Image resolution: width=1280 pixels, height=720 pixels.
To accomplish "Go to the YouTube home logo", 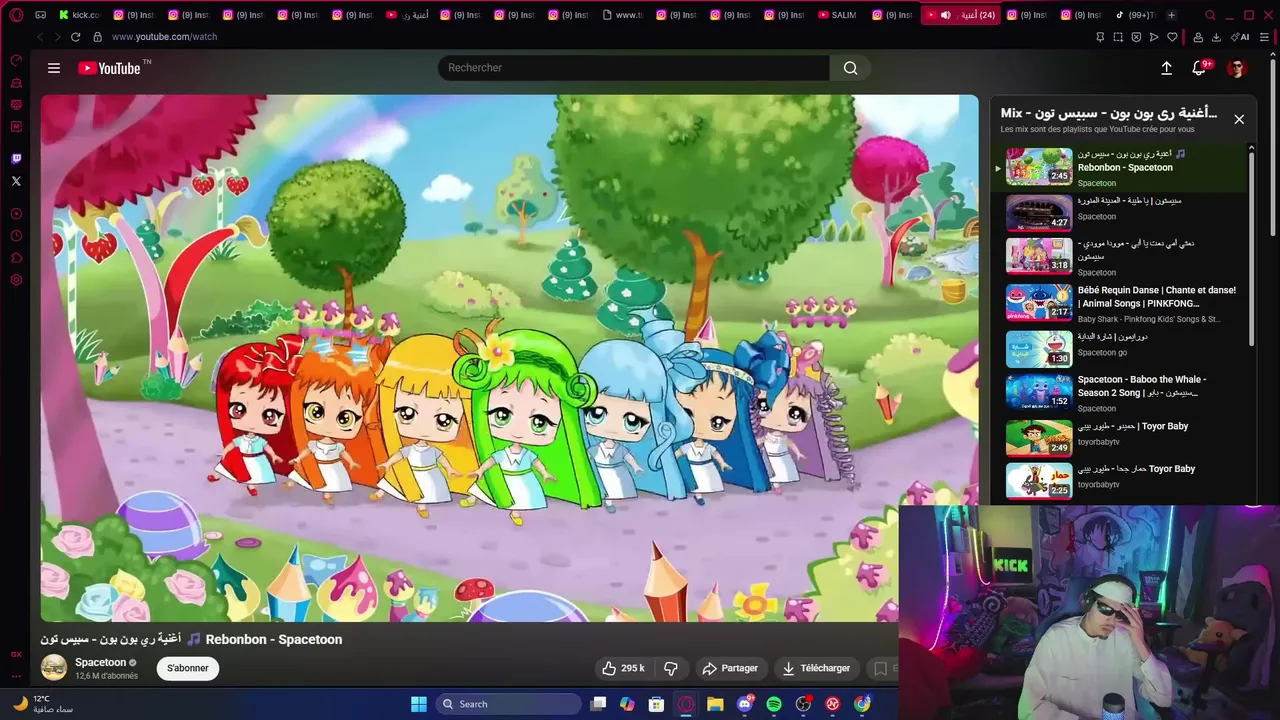I will click(x=110, y=68).
